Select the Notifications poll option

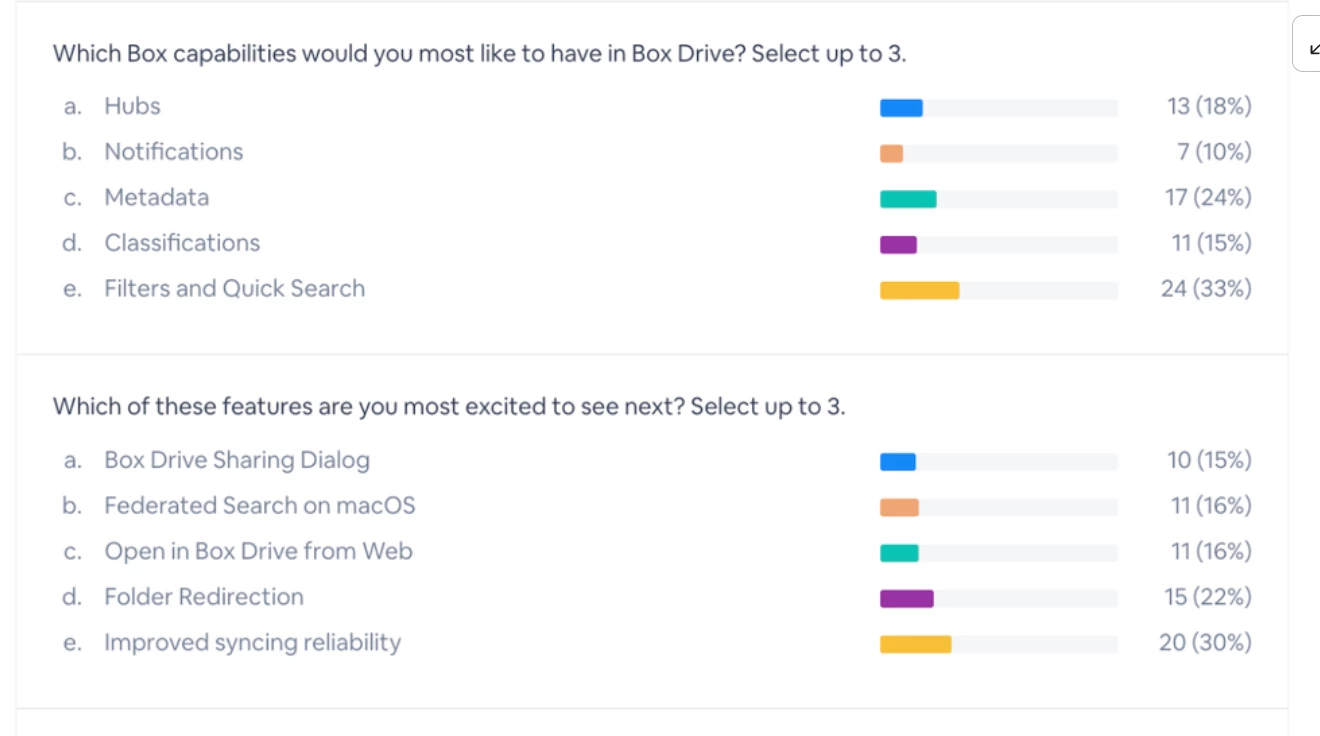tap(173, 152)
